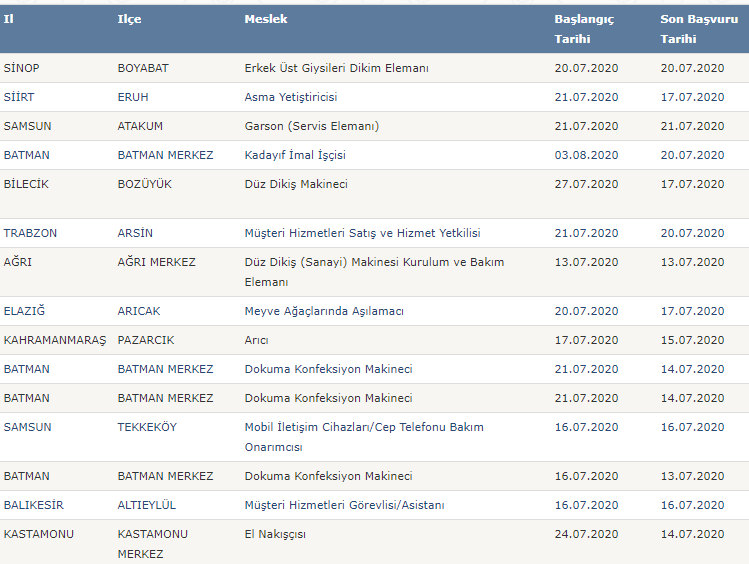Click the TEKKEKÖY district cell
Viewport: 749px width, 564px height.
pyautogui.click(x=147, y=427)
